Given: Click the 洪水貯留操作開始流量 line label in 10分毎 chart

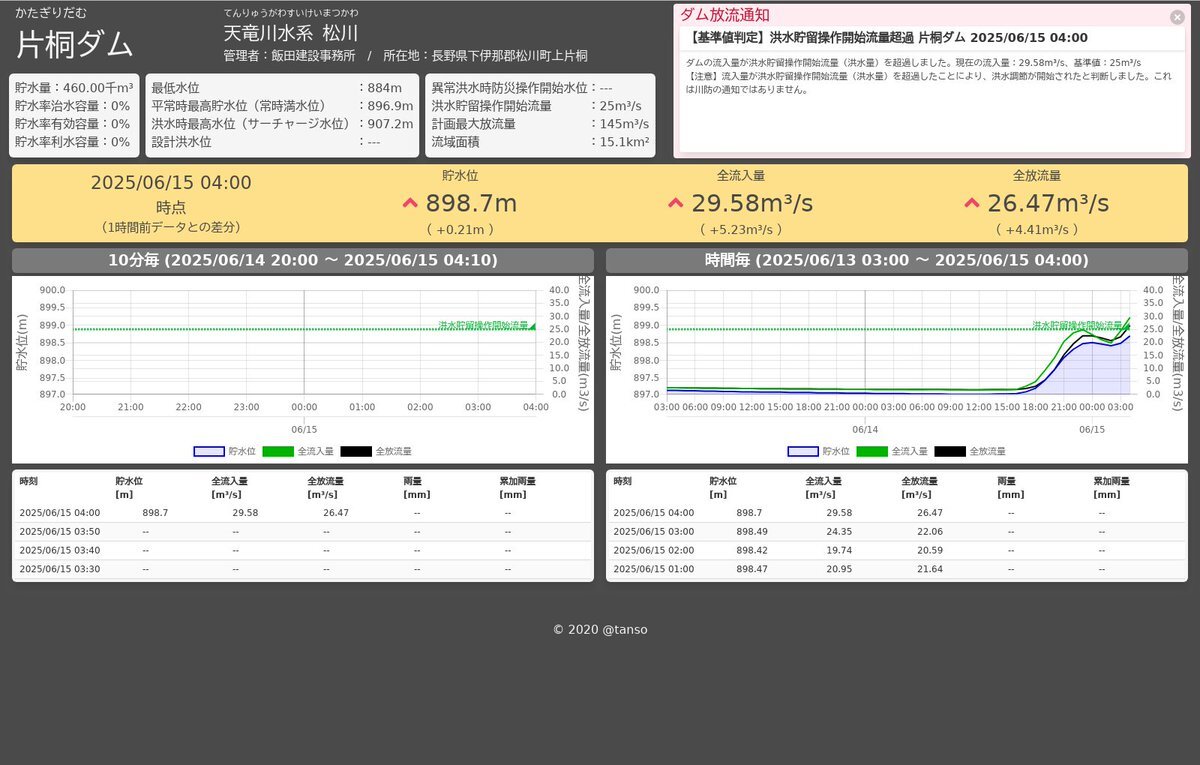Looking at the screenshot, I should [x=484, y=325].
